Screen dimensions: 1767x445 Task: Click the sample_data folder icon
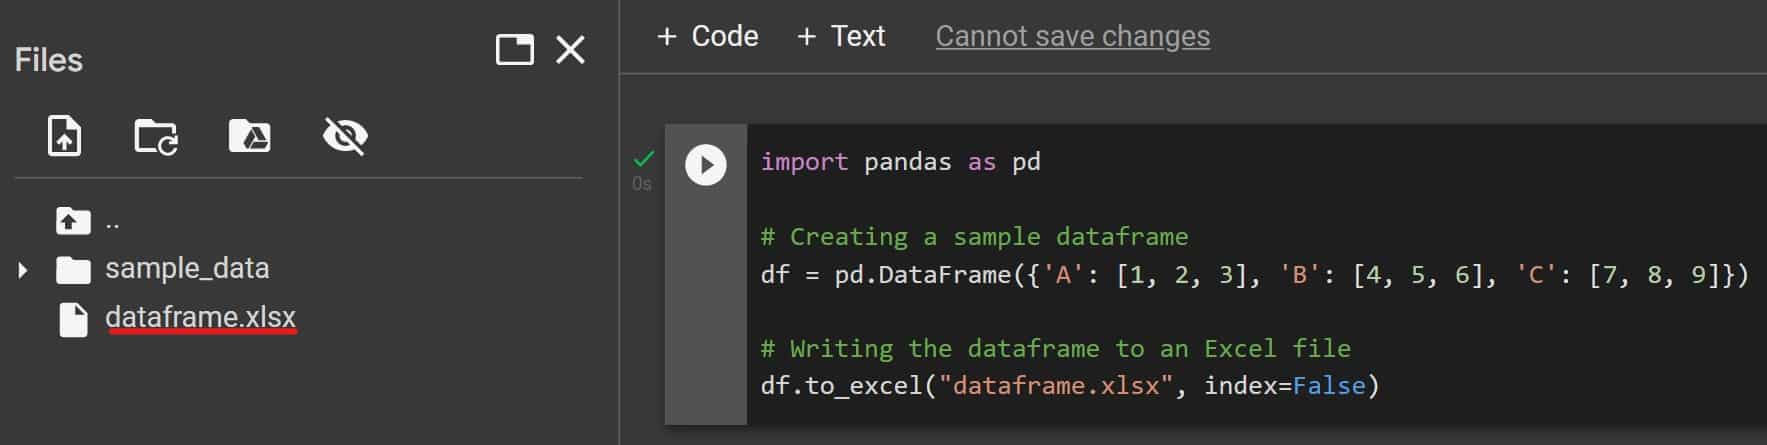point(73,269)
